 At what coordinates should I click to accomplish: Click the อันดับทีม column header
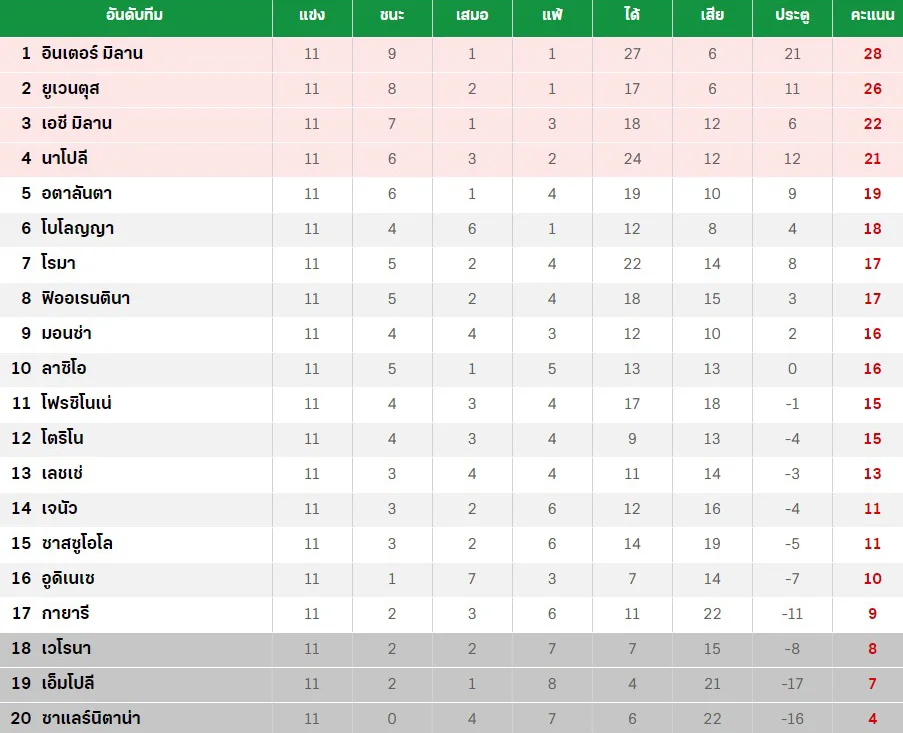[134, 15]
